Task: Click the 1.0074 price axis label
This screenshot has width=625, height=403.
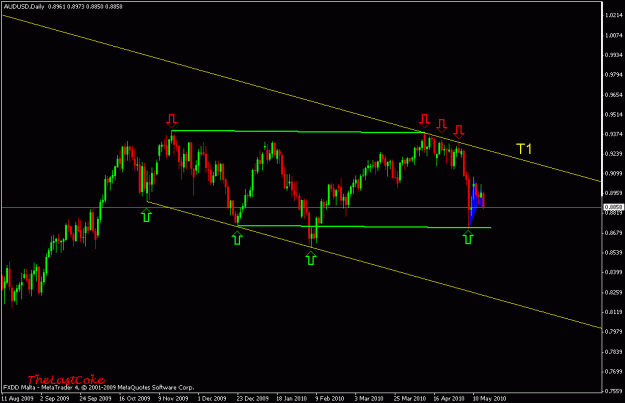Action: click(x=613, y=35)
